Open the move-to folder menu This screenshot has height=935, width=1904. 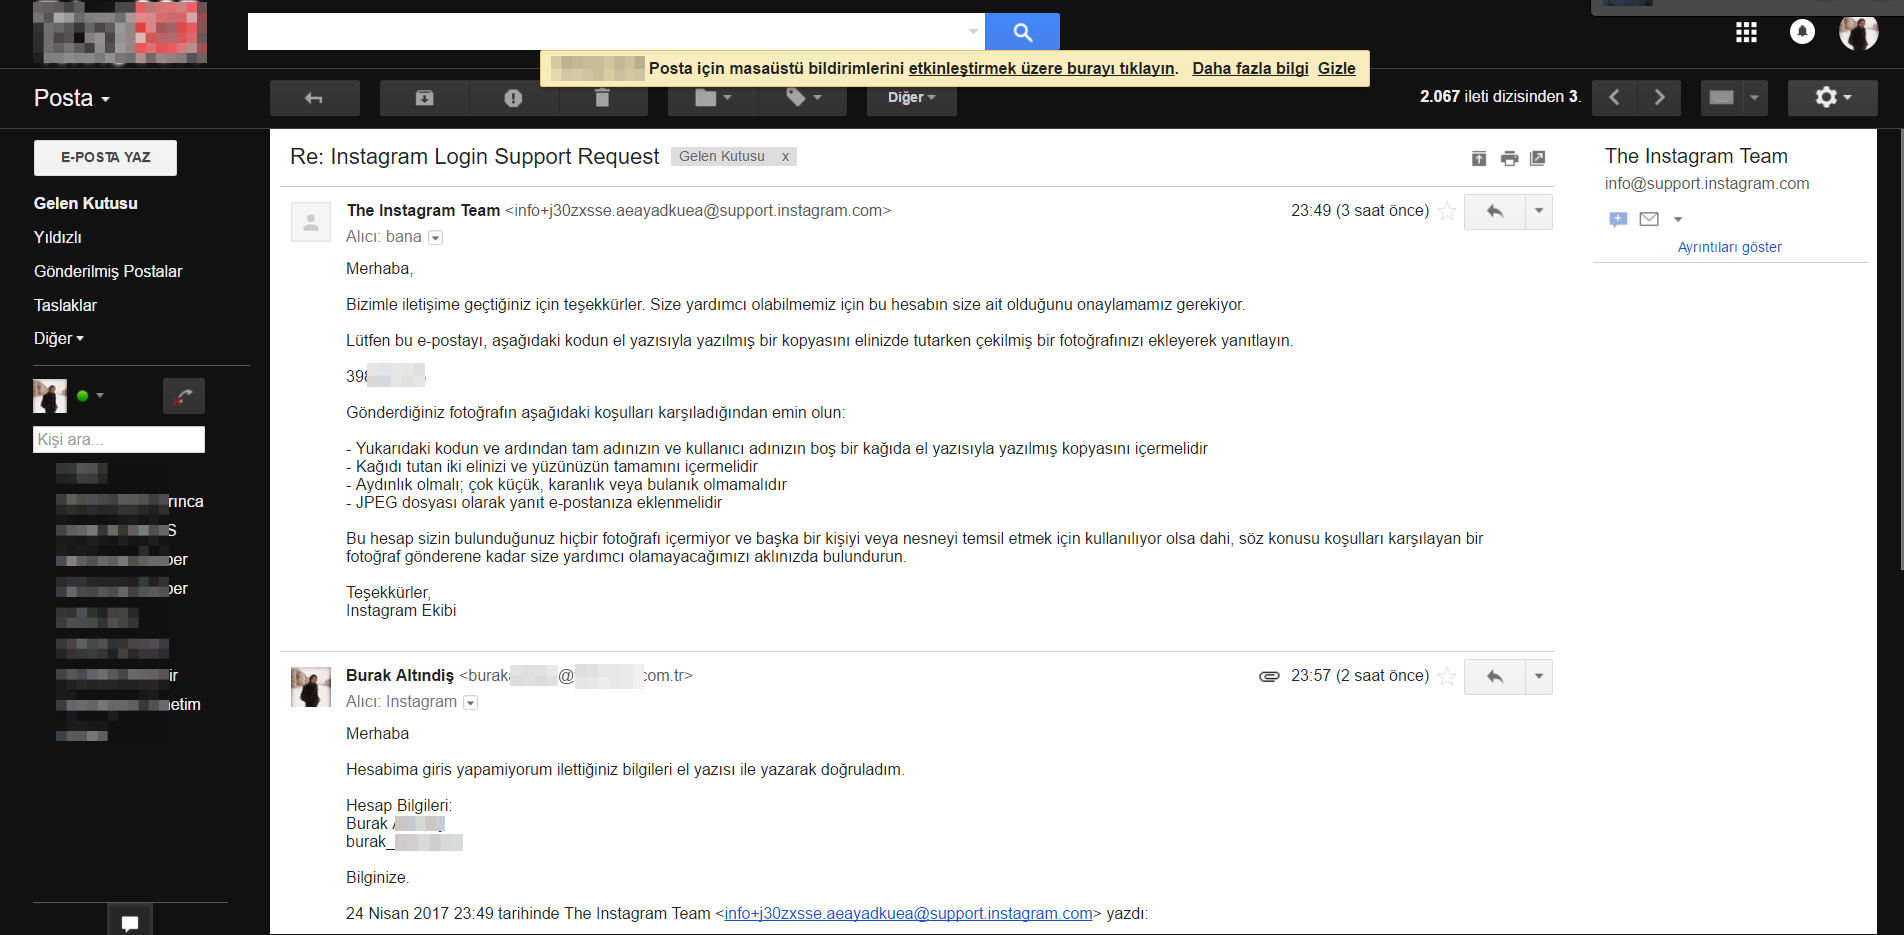pos(713,98)
